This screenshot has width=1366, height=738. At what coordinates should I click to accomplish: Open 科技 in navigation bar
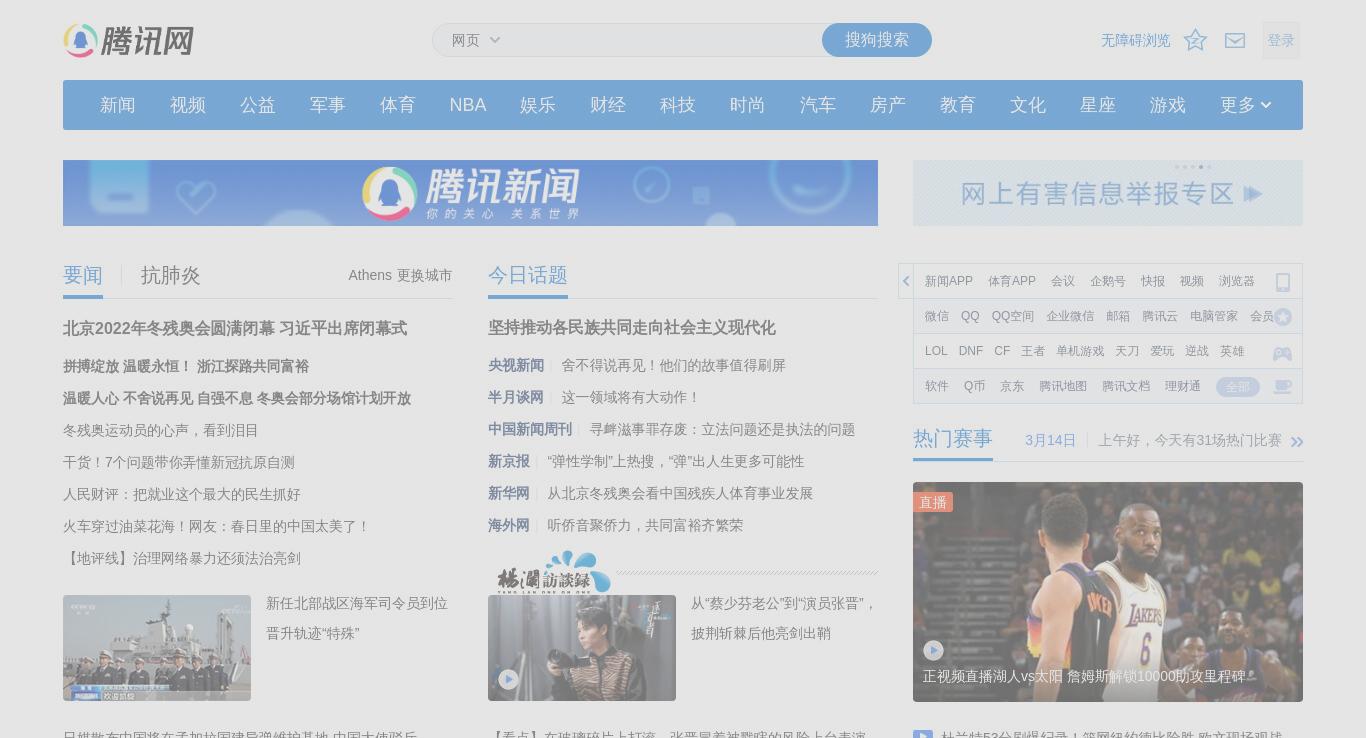point(678,105)
